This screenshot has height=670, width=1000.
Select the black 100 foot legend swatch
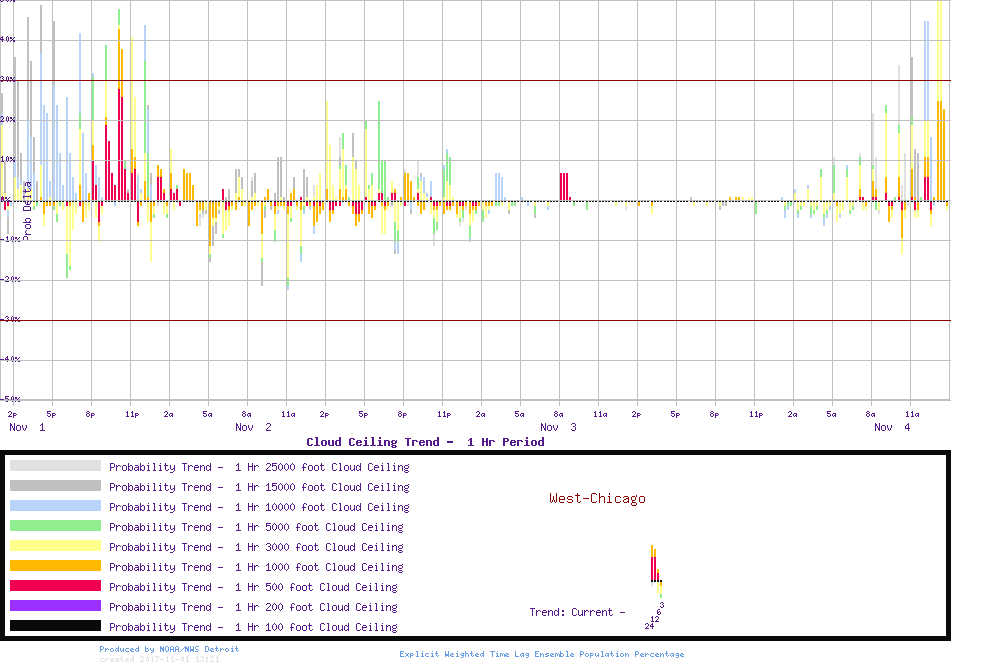pyautogui.click(x=55, y=626)
